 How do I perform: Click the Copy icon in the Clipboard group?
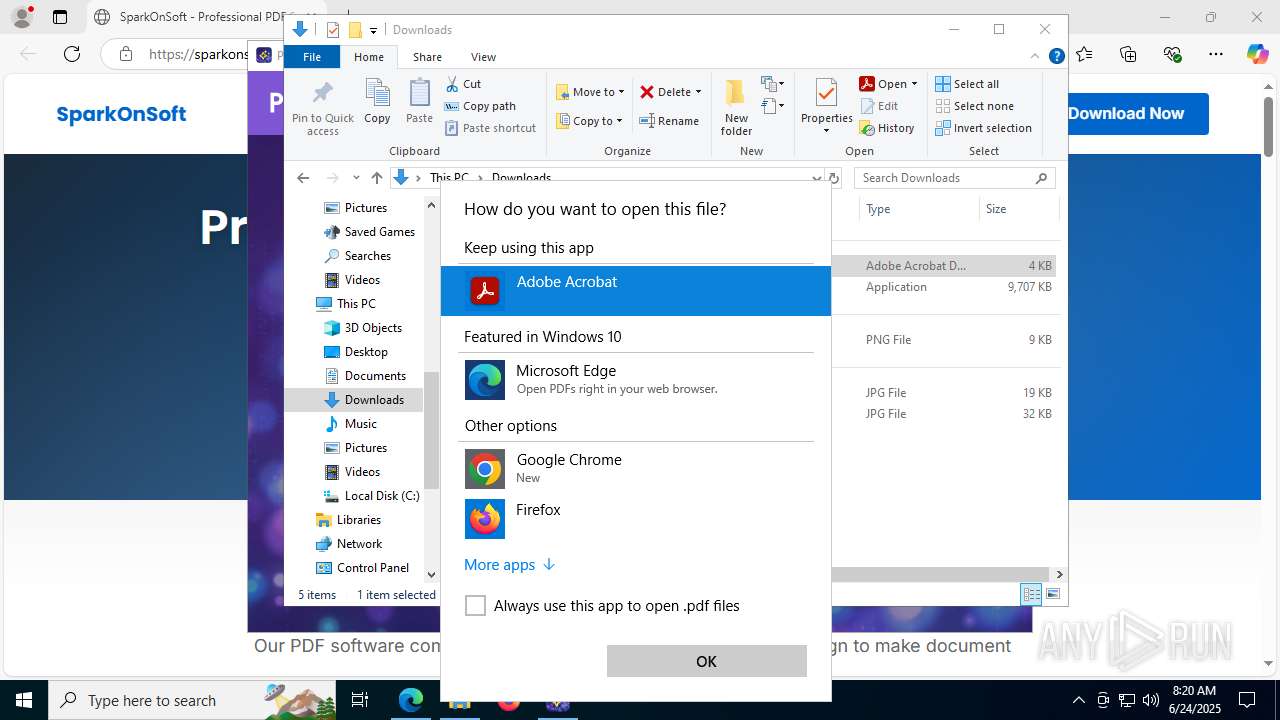[x=377, y=101]
